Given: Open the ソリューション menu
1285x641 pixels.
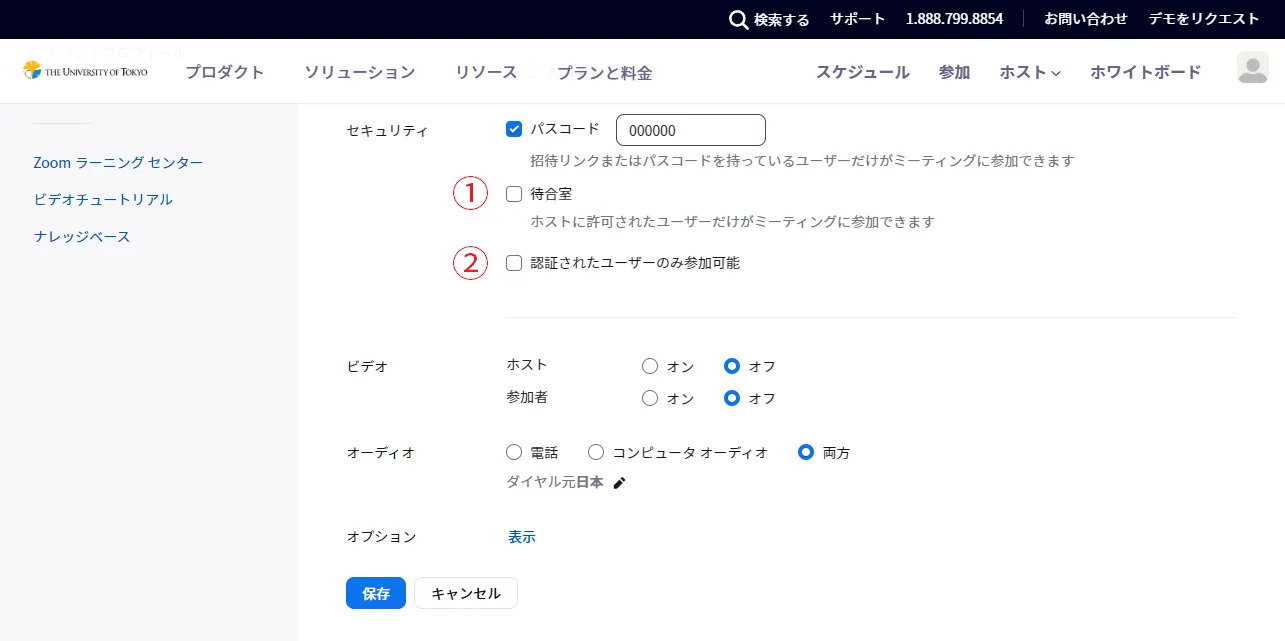Looking at the screenshot, I should coord(359,72).
